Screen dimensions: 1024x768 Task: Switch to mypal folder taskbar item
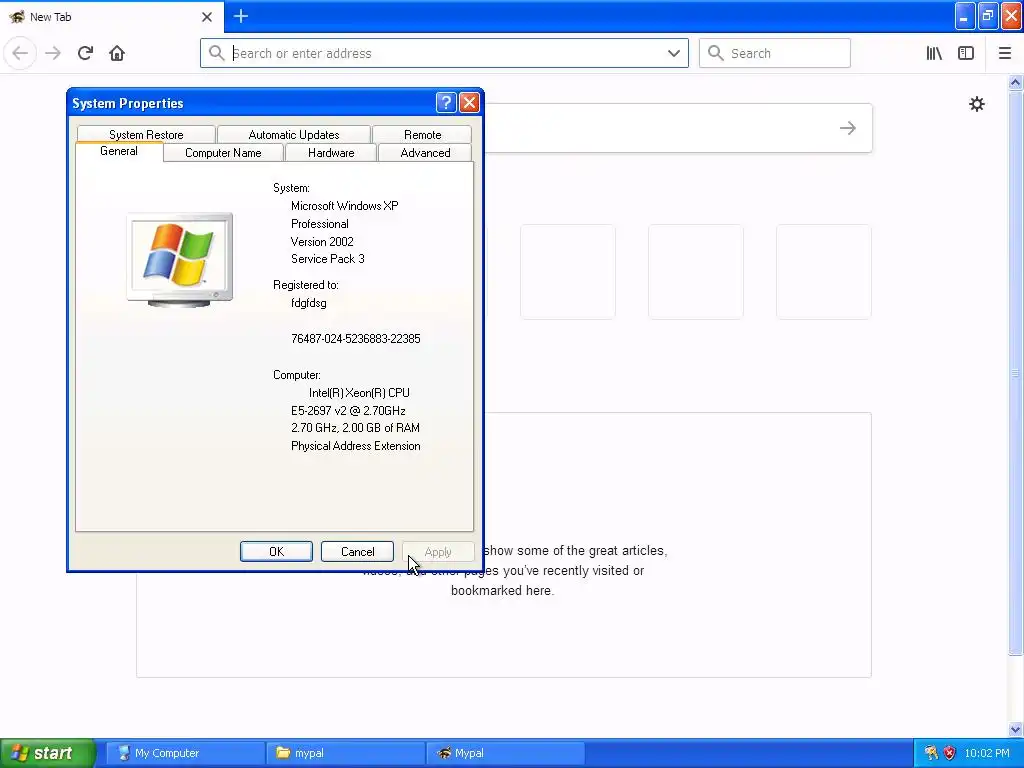(x=345, y=753)
